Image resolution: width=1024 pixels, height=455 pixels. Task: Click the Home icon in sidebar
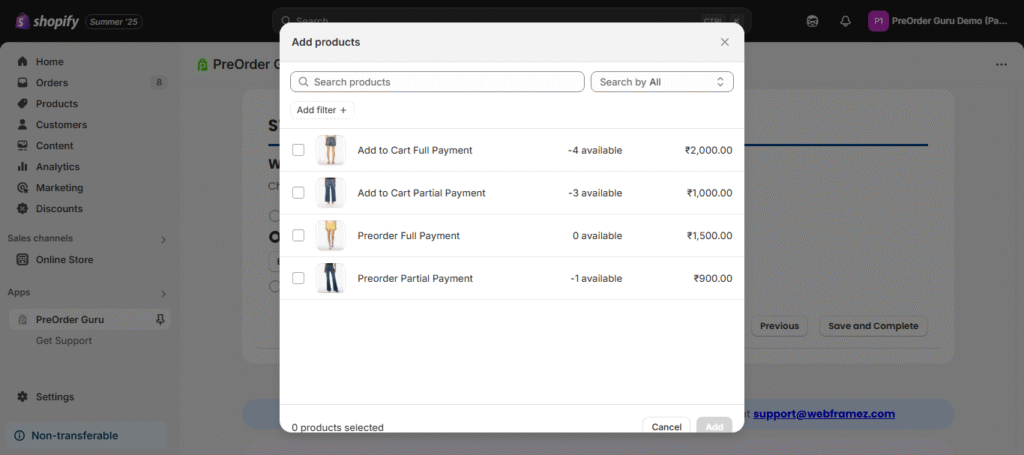point(22,62)
